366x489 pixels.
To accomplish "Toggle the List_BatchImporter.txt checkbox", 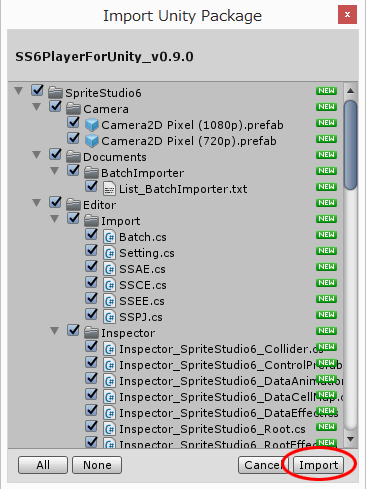I will click(x=91, y=186).
